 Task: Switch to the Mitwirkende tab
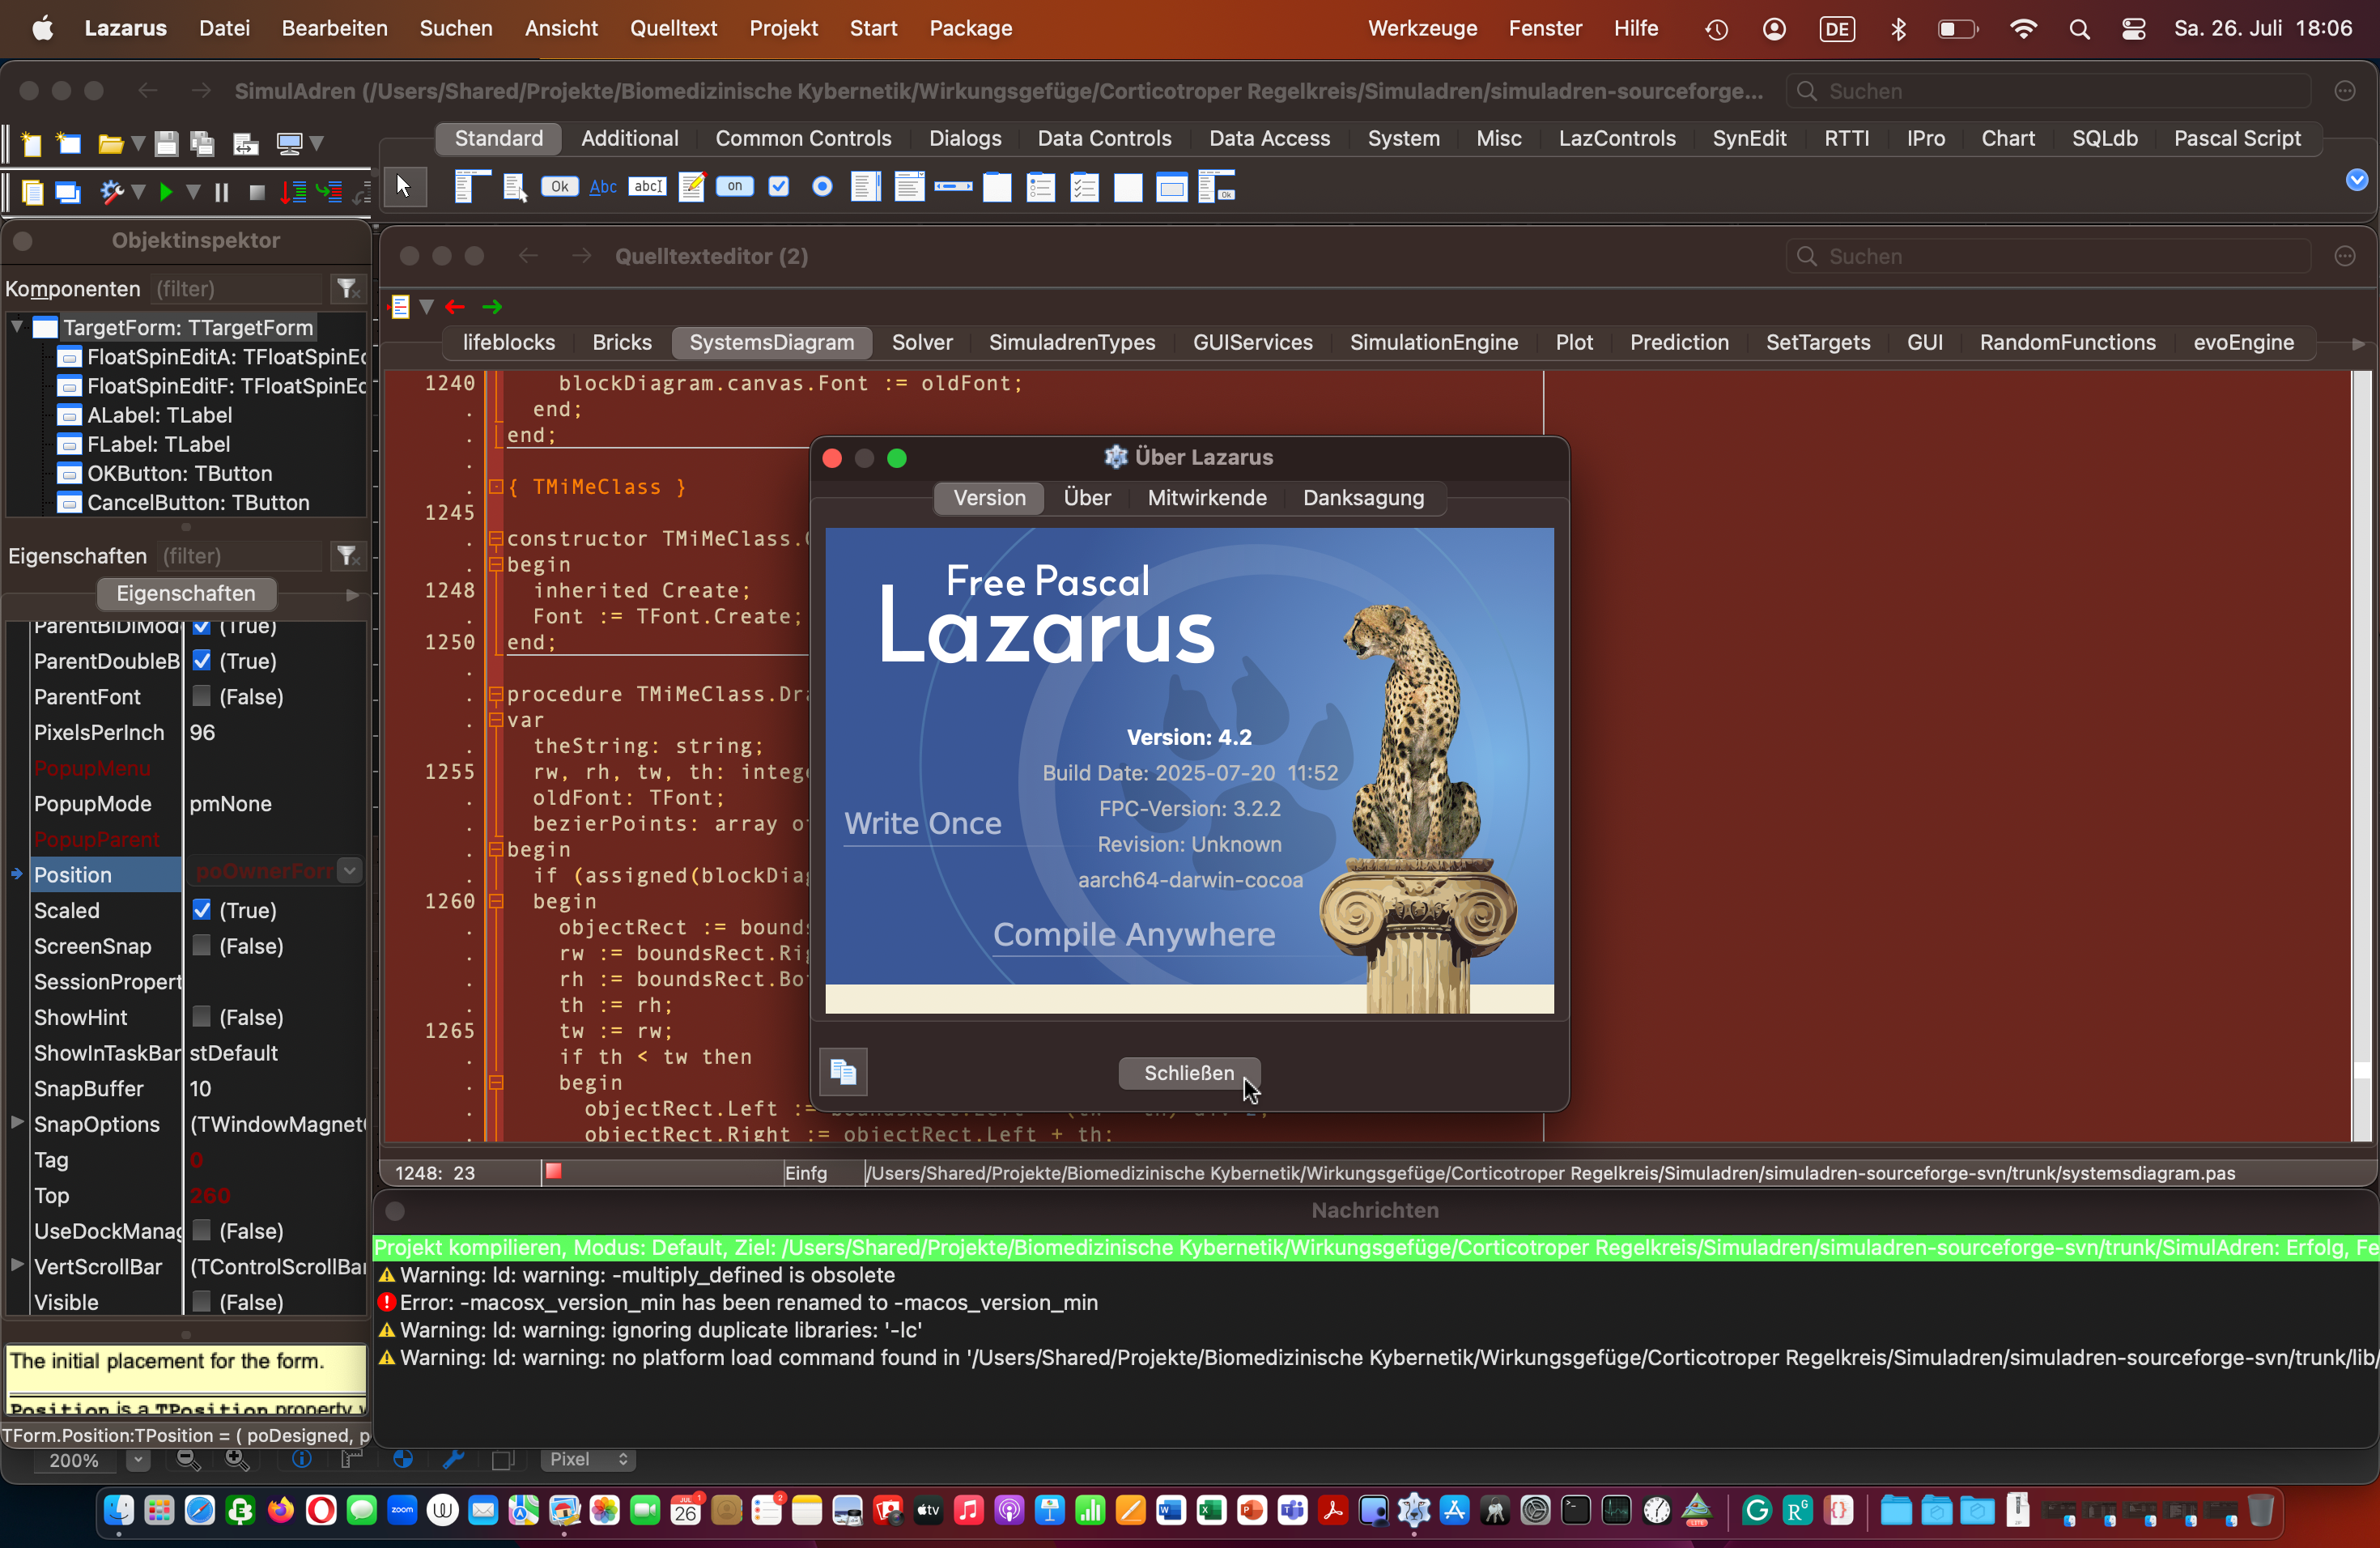click(x=1207, y=498)
